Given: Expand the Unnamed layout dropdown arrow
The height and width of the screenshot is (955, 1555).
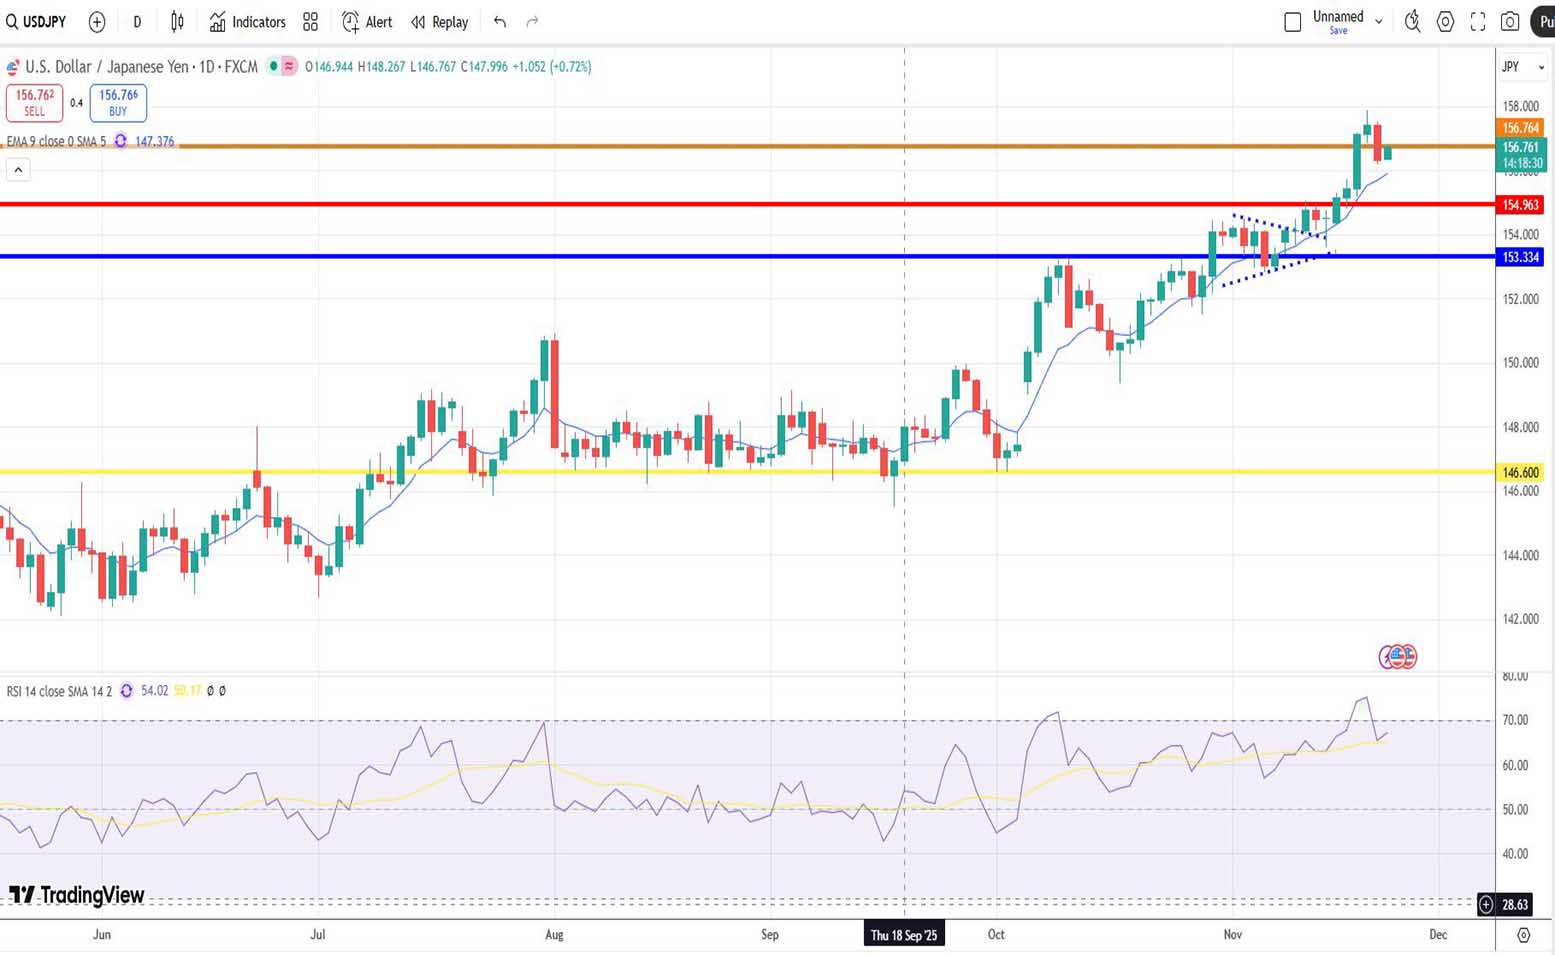Looking at the screenshot, I should [1379, 21].
